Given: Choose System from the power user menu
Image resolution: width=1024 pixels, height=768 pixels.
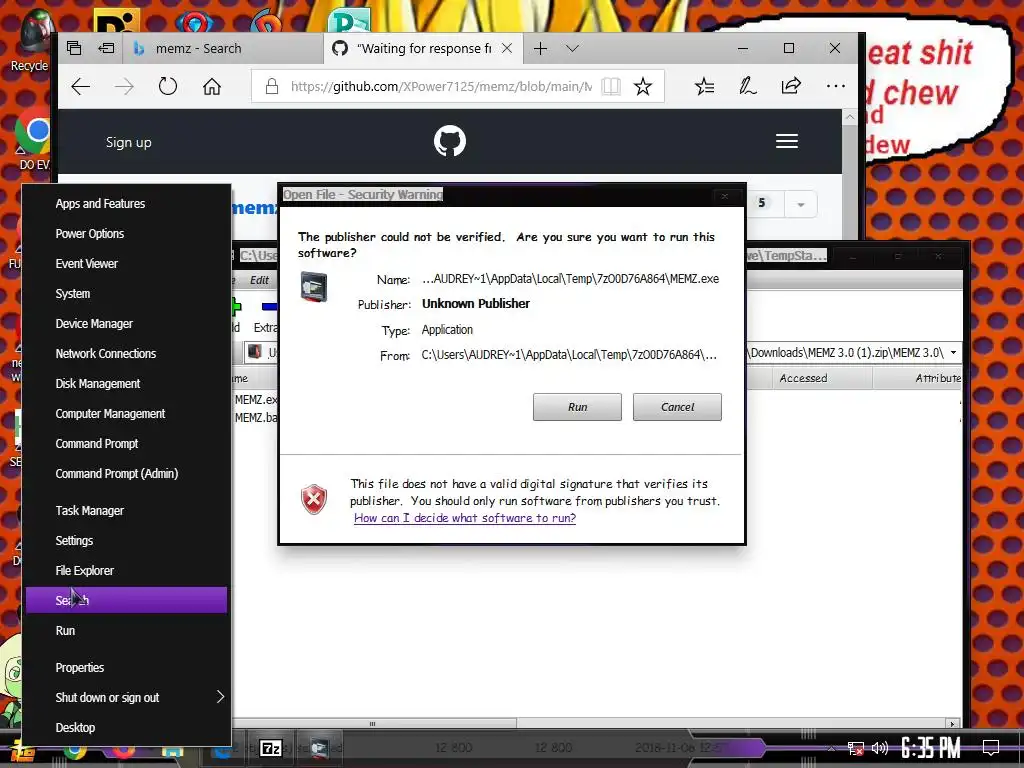Looking at the screenshot, I should point(72,294).
